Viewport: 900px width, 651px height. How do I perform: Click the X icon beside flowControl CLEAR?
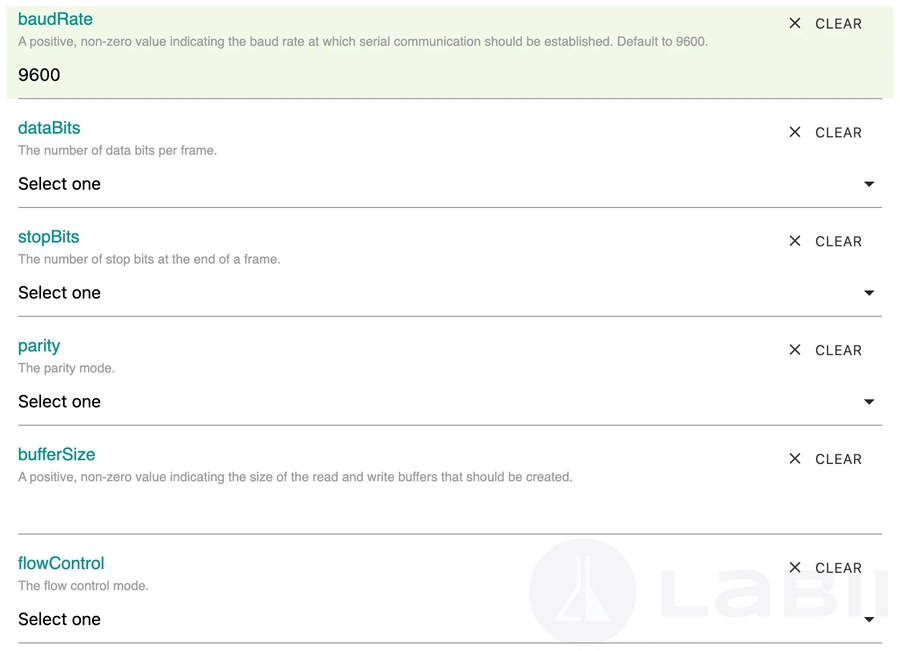click(795, 568)
